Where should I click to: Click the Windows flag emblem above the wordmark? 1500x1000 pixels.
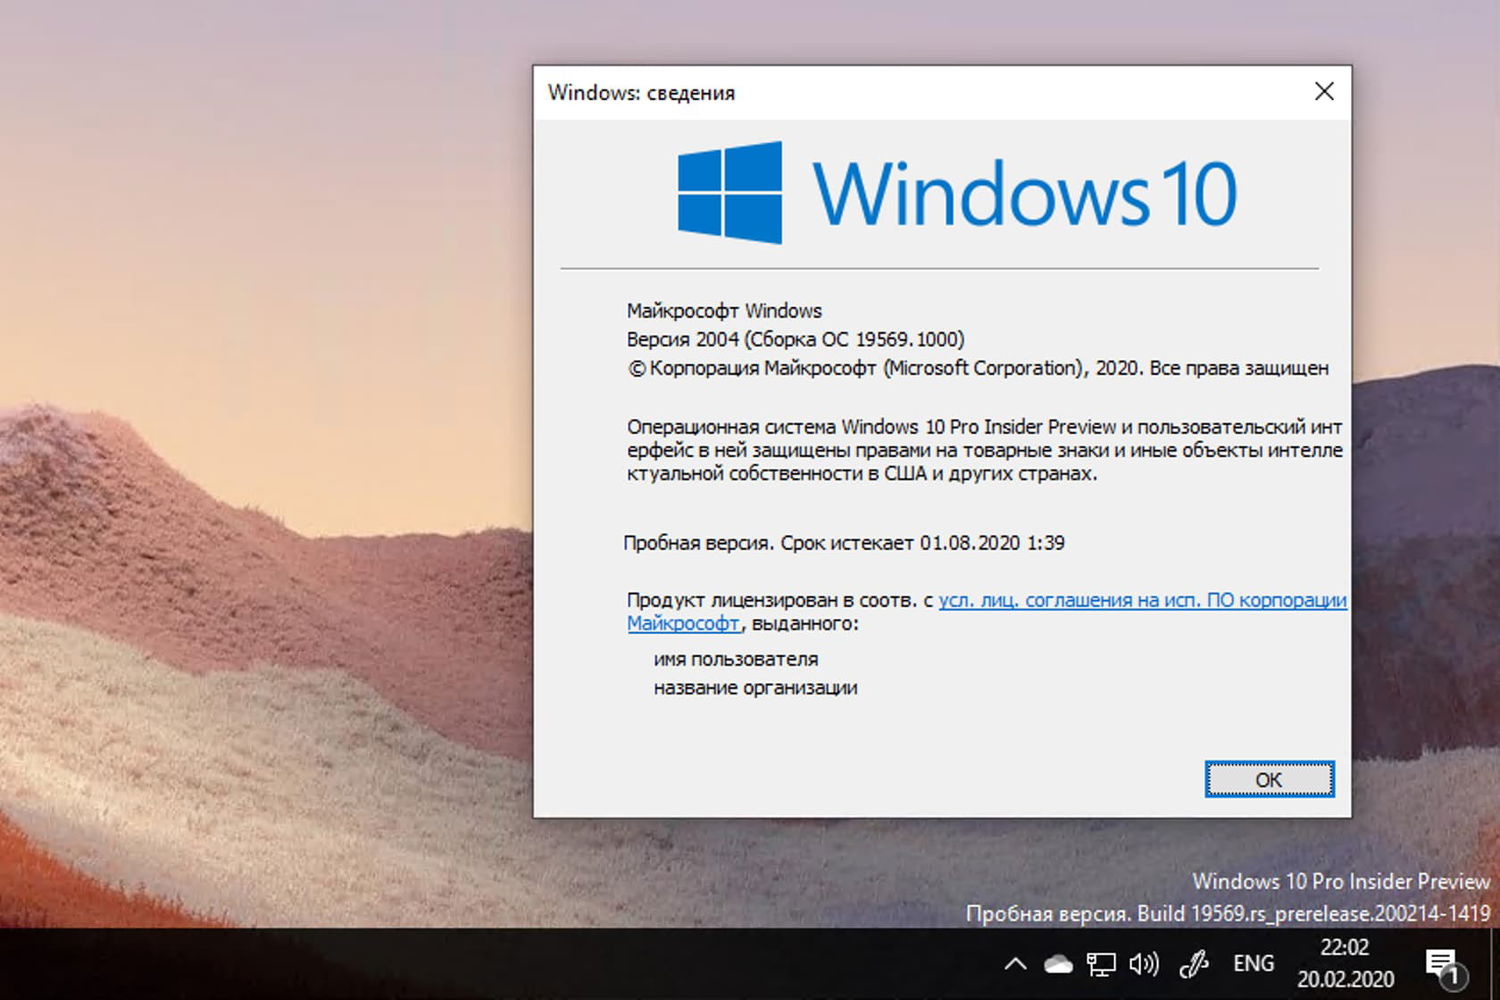(729, 193)
